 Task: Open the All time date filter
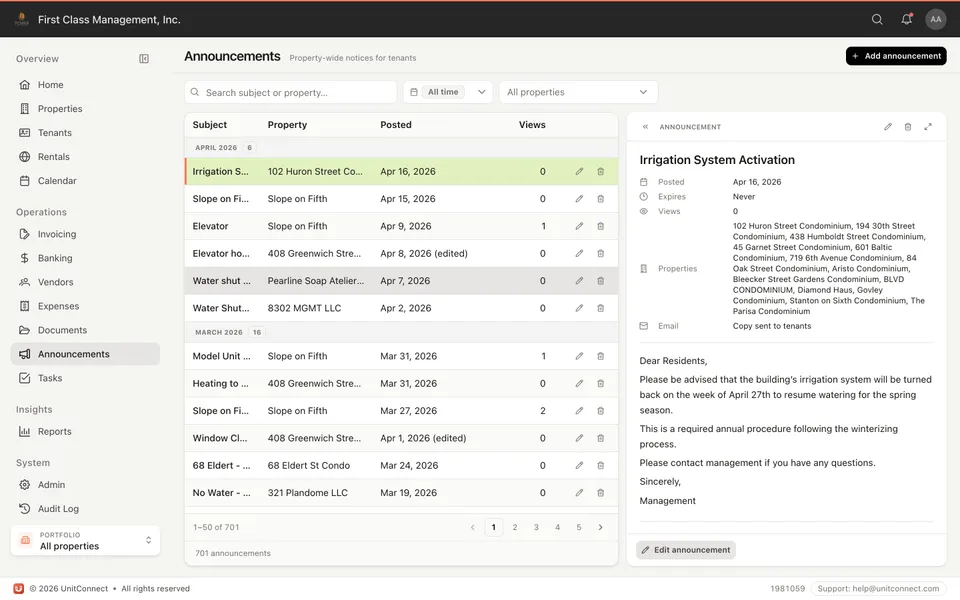click(x=448, y=92)
